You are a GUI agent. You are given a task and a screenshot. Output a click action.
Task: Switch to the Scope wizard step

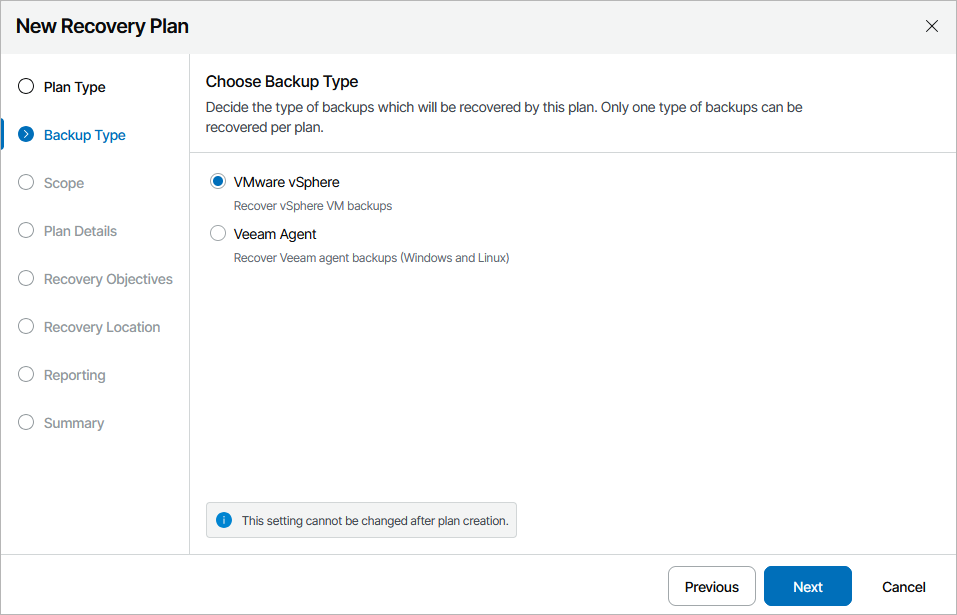click(x=64, y=182)
